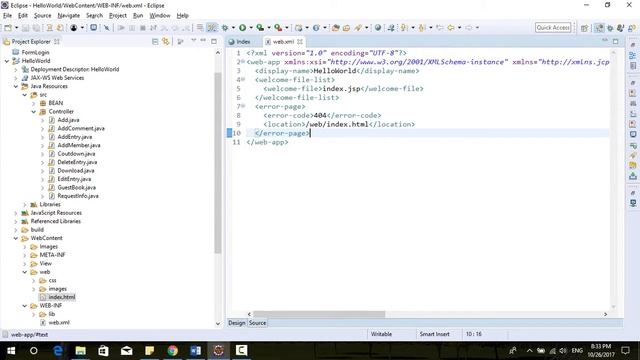Open the Windows Start menu
This screenshot has height=360, width=640.
coord(11,351)
